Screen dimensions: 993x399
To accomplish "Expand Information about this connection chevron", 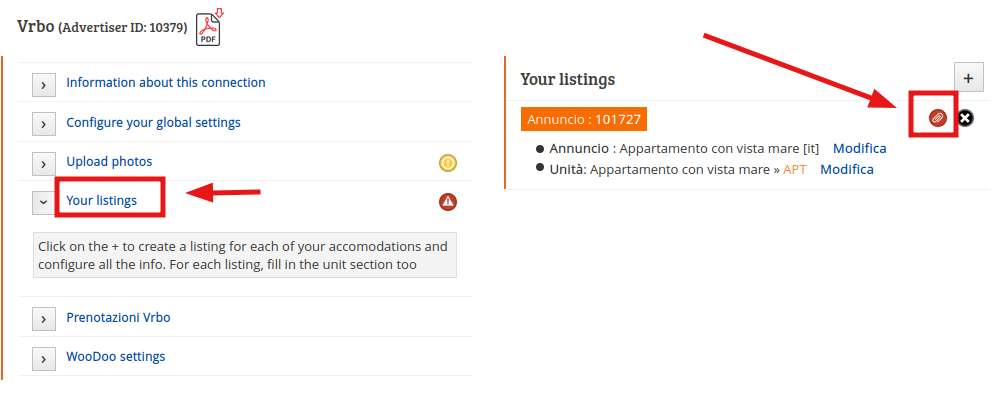I will pyautogui.click(x=44, y=84).
